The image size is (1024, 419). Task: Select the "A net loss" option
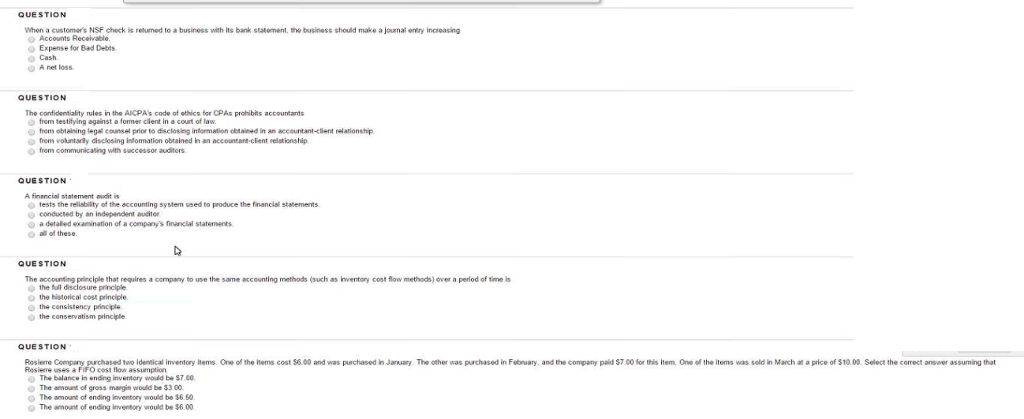(31, 67)
